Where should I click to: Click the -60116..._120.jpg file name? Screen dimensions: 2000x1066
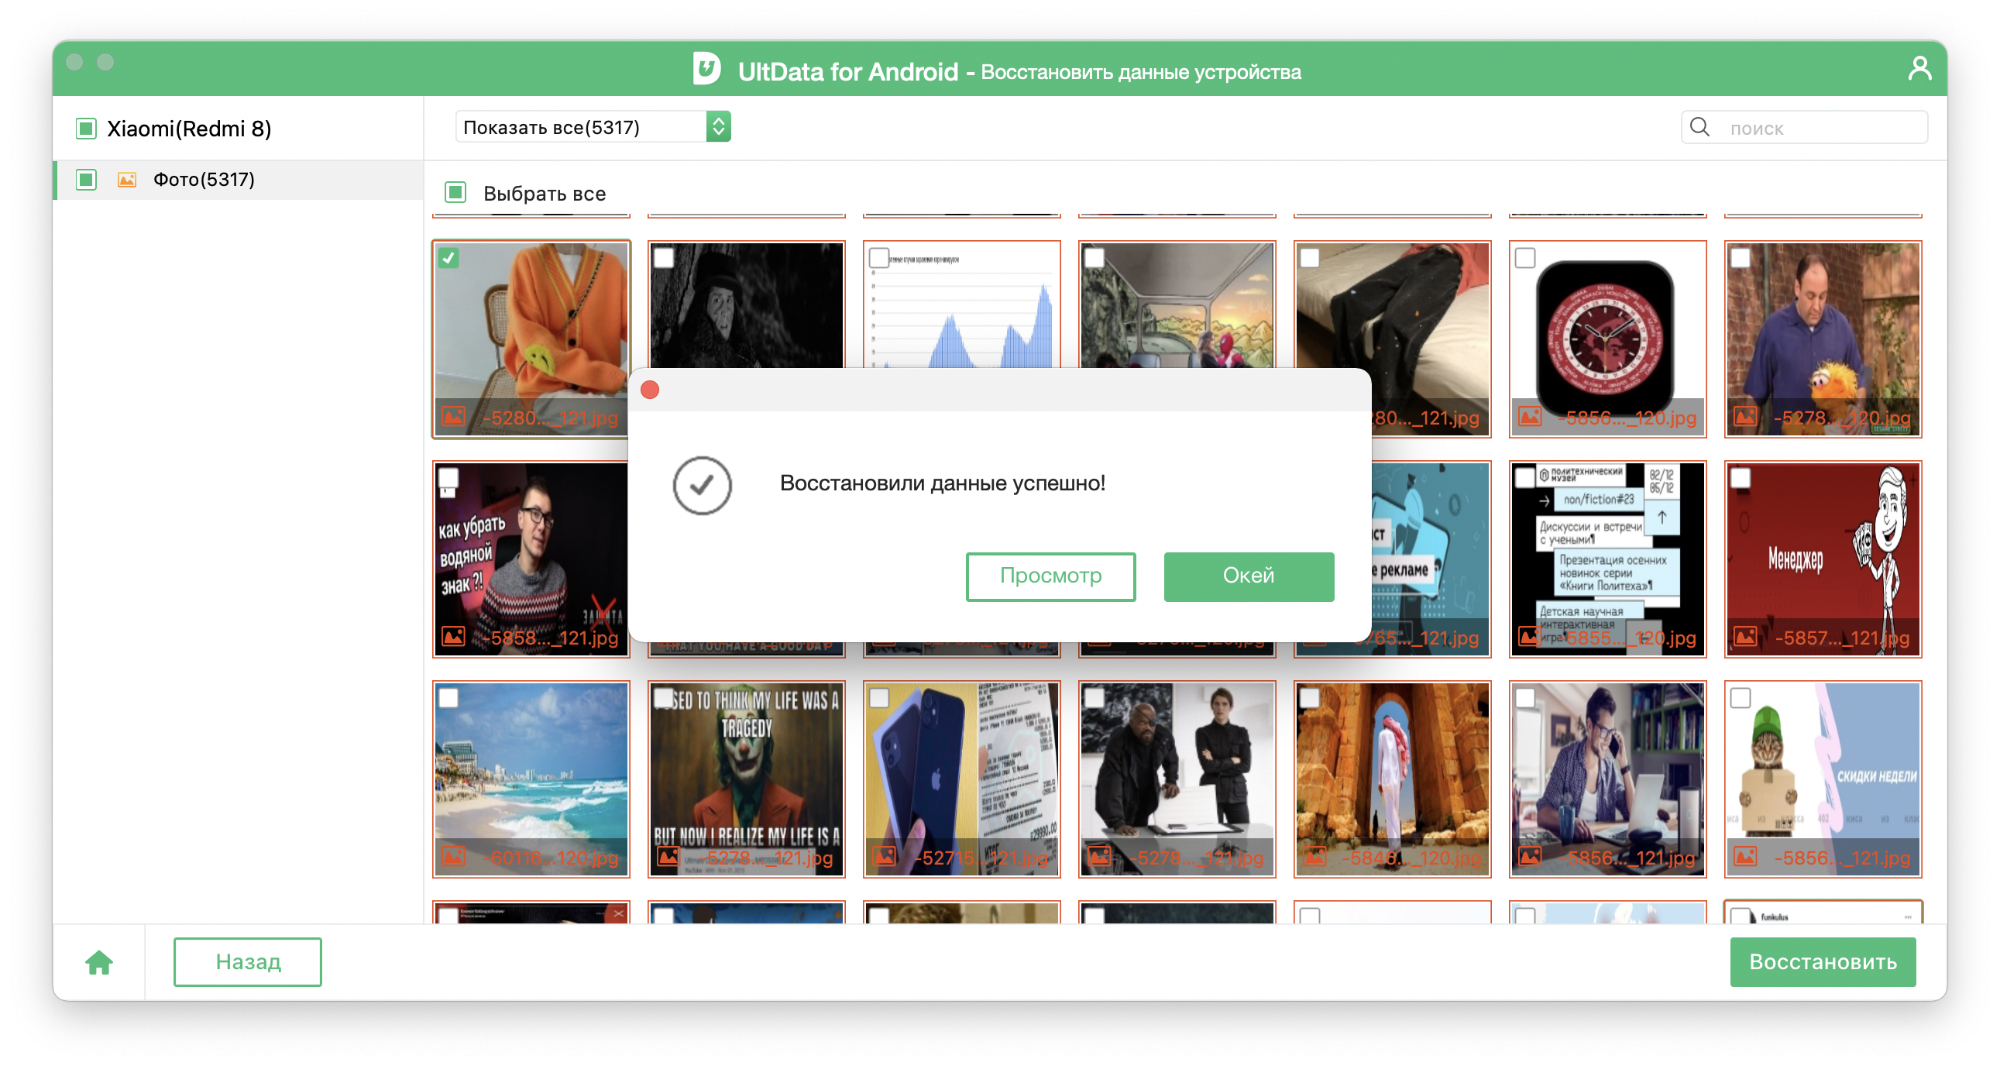coord(553,858)
